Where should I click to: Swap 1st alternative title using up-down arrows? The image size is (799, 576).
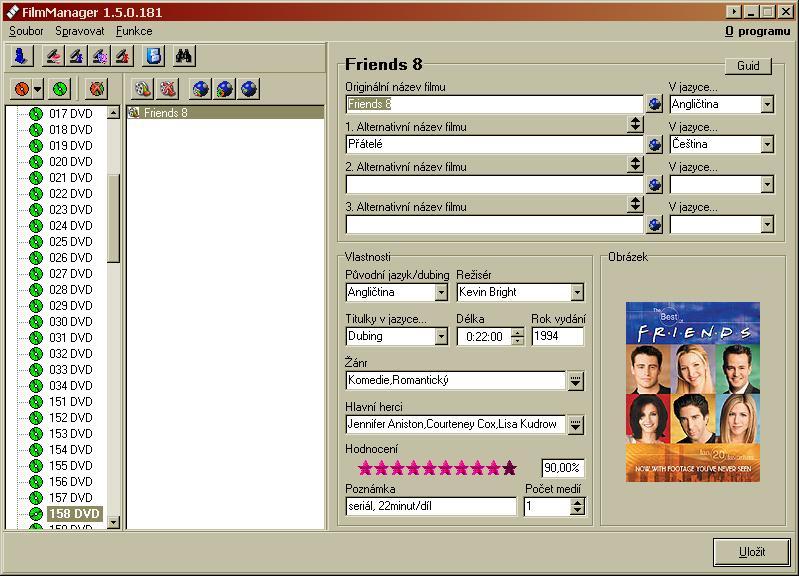(635, 125)
